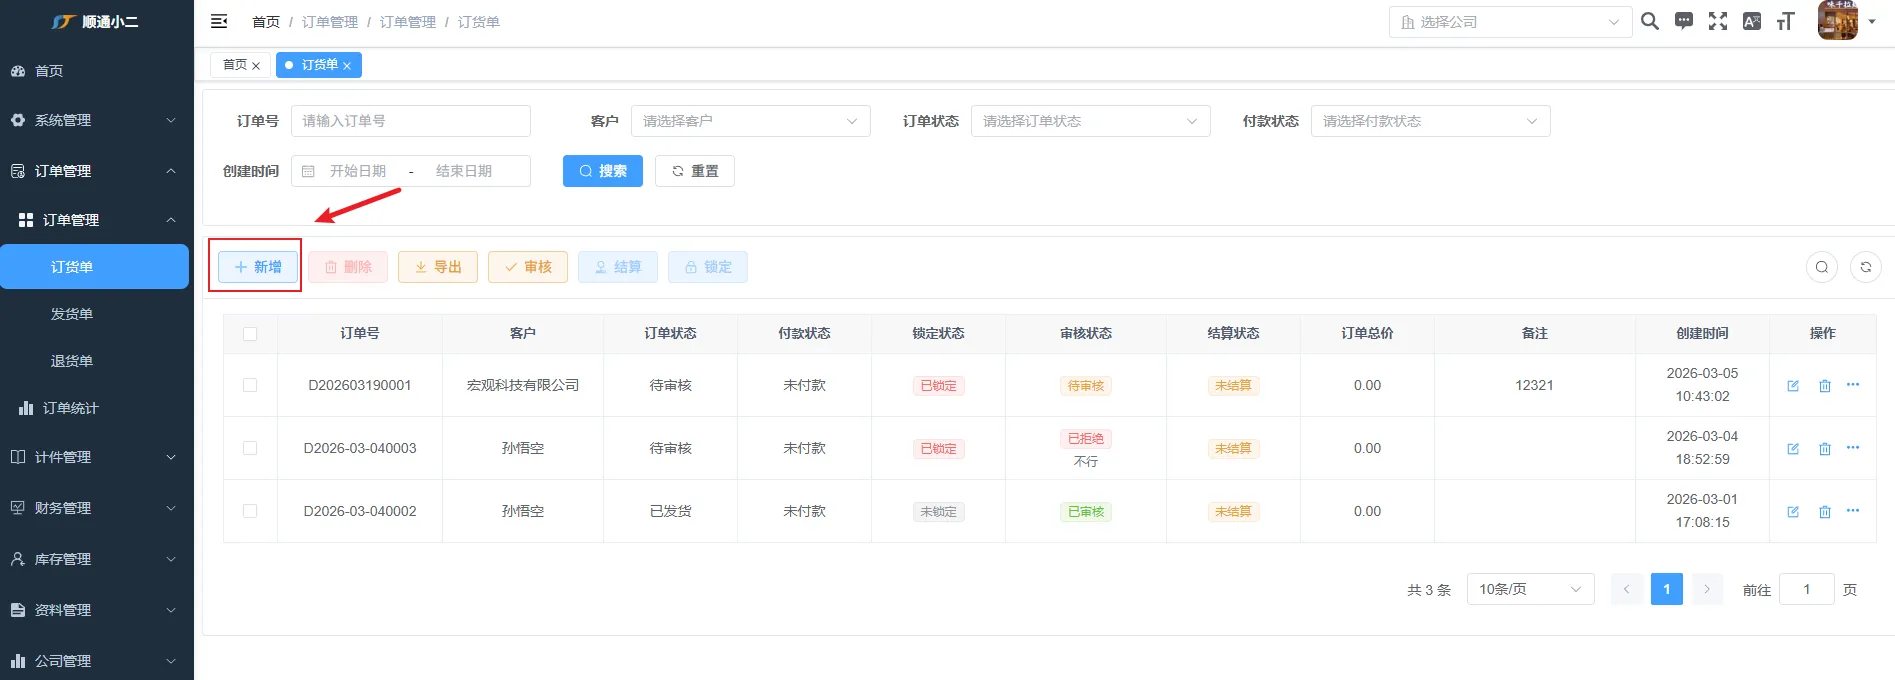The height and width of the screenshot is (680, 1895).
Task: Open the font size settings icon
Action: tap(1786, 21)
